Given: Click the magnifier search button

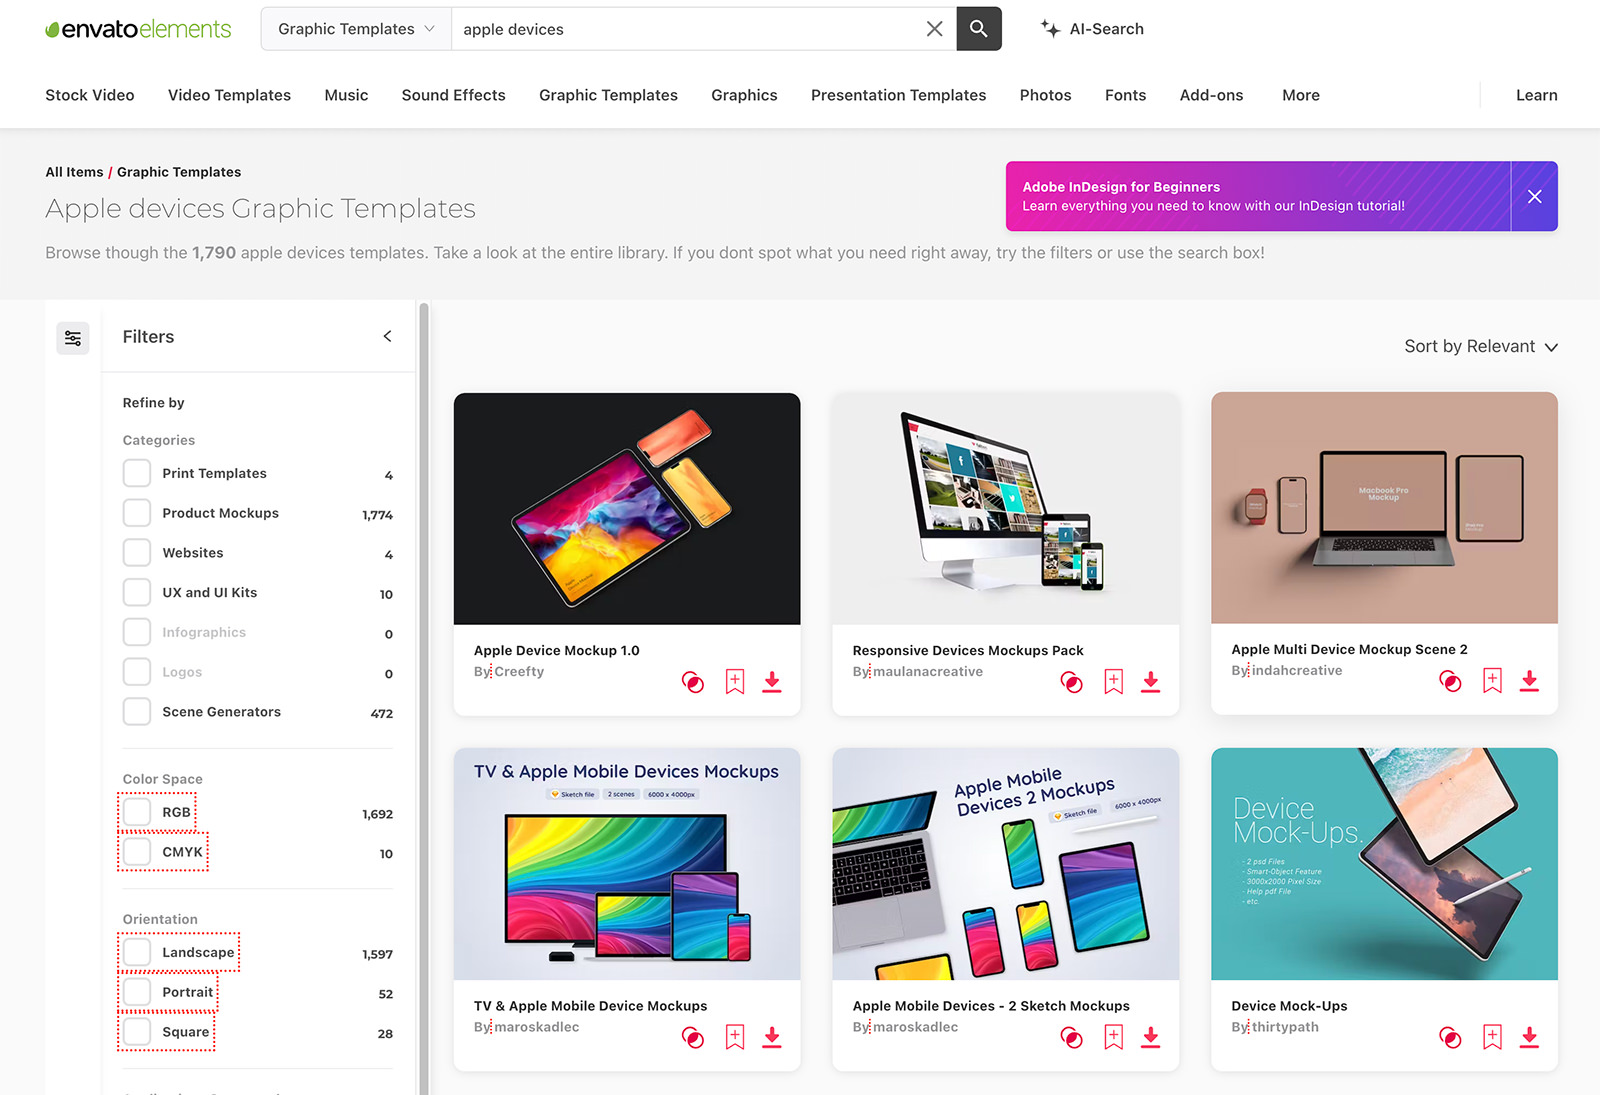Looking at the screenshot, I should point(979,29).
